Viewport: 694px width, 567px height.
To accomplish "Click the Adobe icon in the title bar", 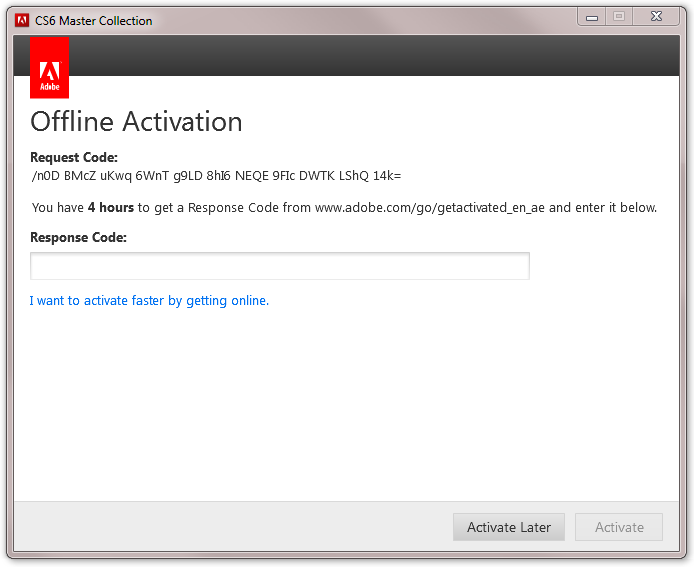I will pyautogui.click(x=22, y=20).
